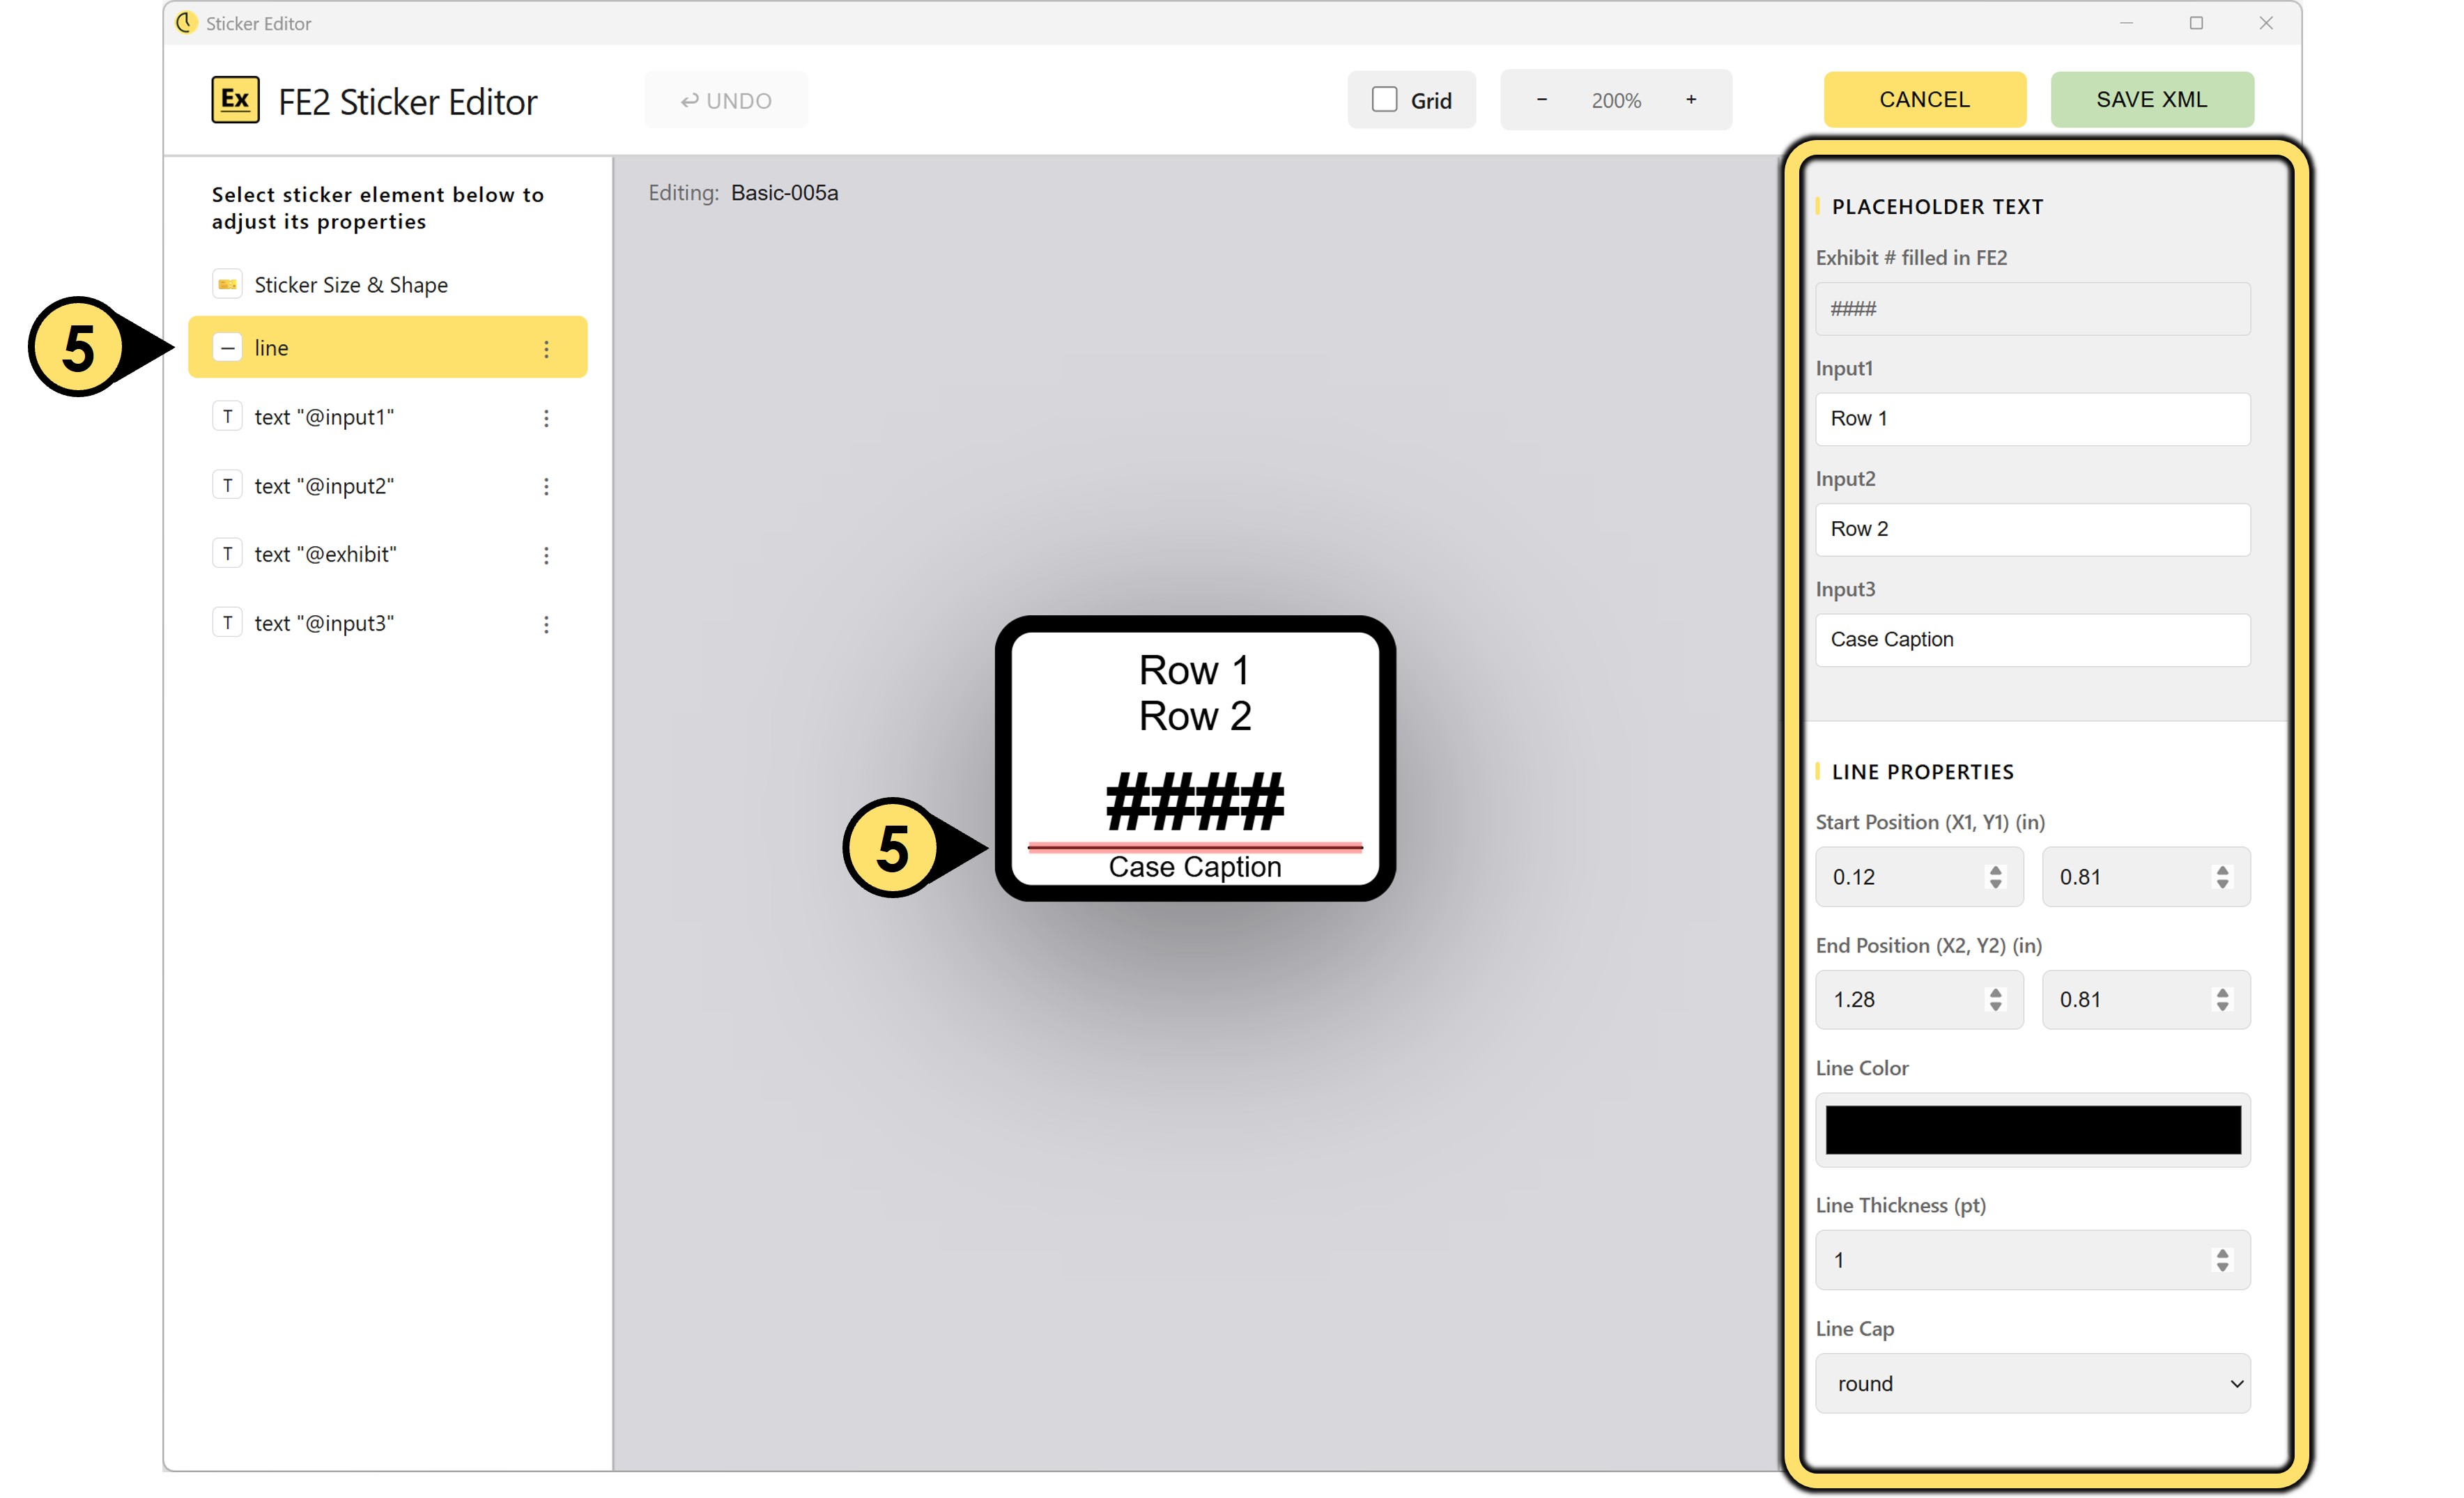Step the Start Position X1 spinner
Screen dimensions: 2464x1498
click(1995, 877)
